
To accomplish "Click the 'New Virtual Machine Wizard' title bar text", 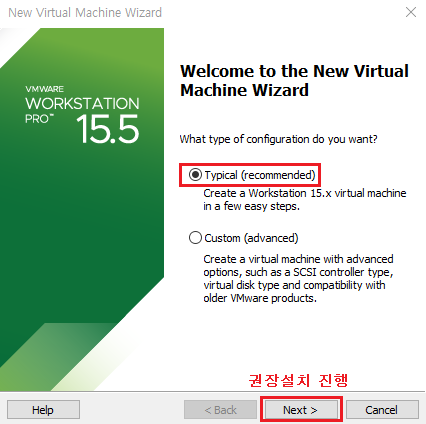I will click(85, 13).
